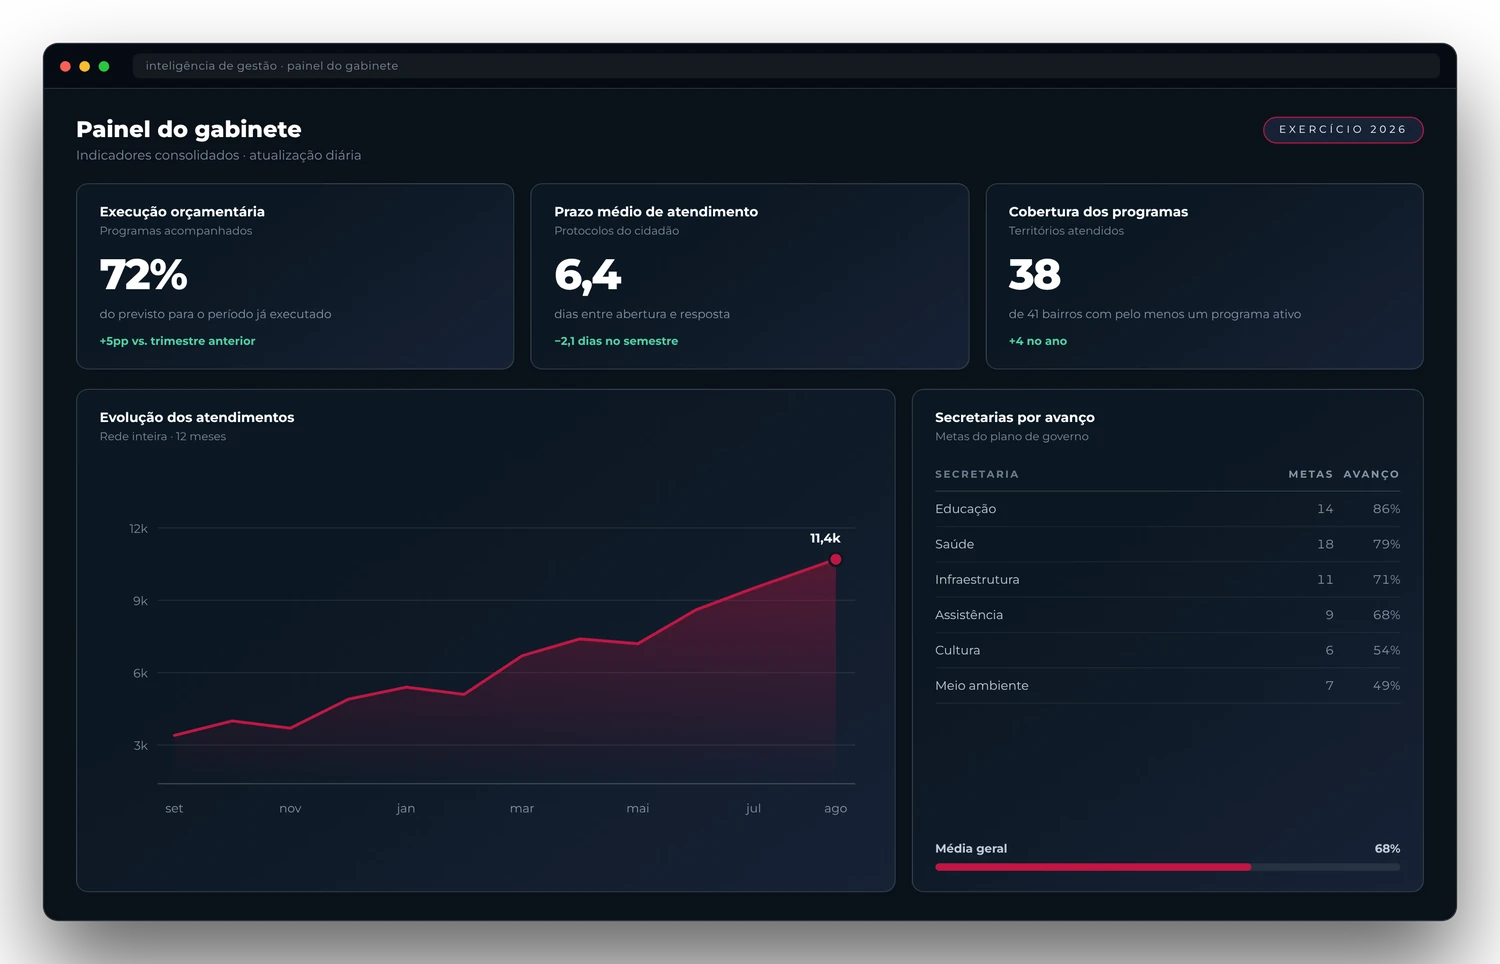Select the Meio ambiente row
Screen dimensions: 1500x964
(x=1167, y=686)
